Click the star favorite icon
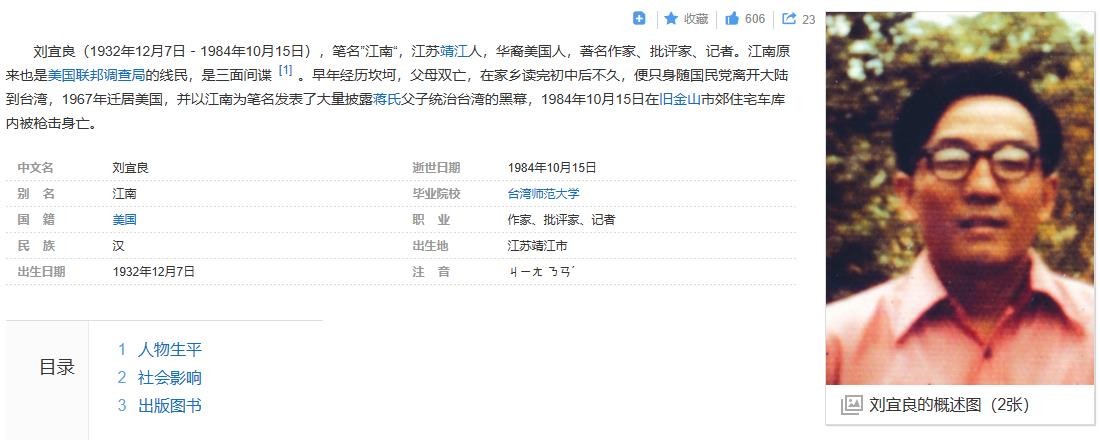This screenshot has width=1100, height=440. pyautogui.click(x=671, y=18)
